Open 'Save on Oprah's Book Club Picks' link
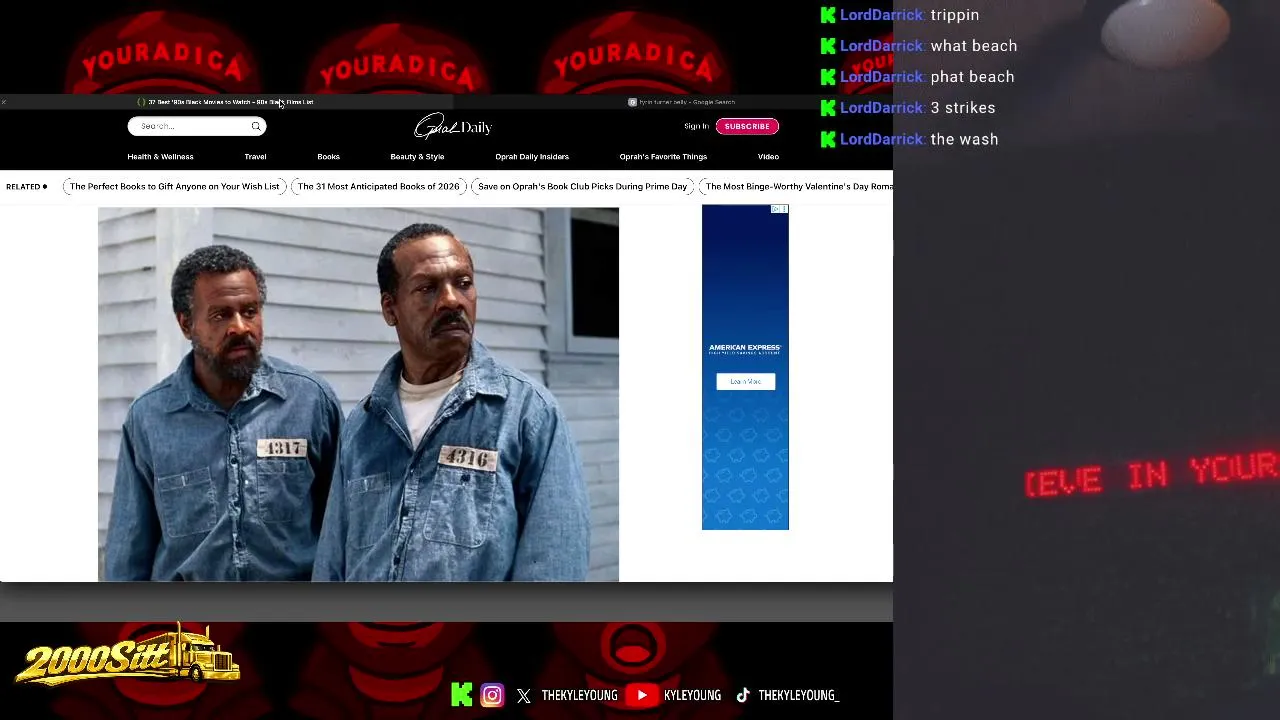1280x720 pixels. [x=582, y=186]
